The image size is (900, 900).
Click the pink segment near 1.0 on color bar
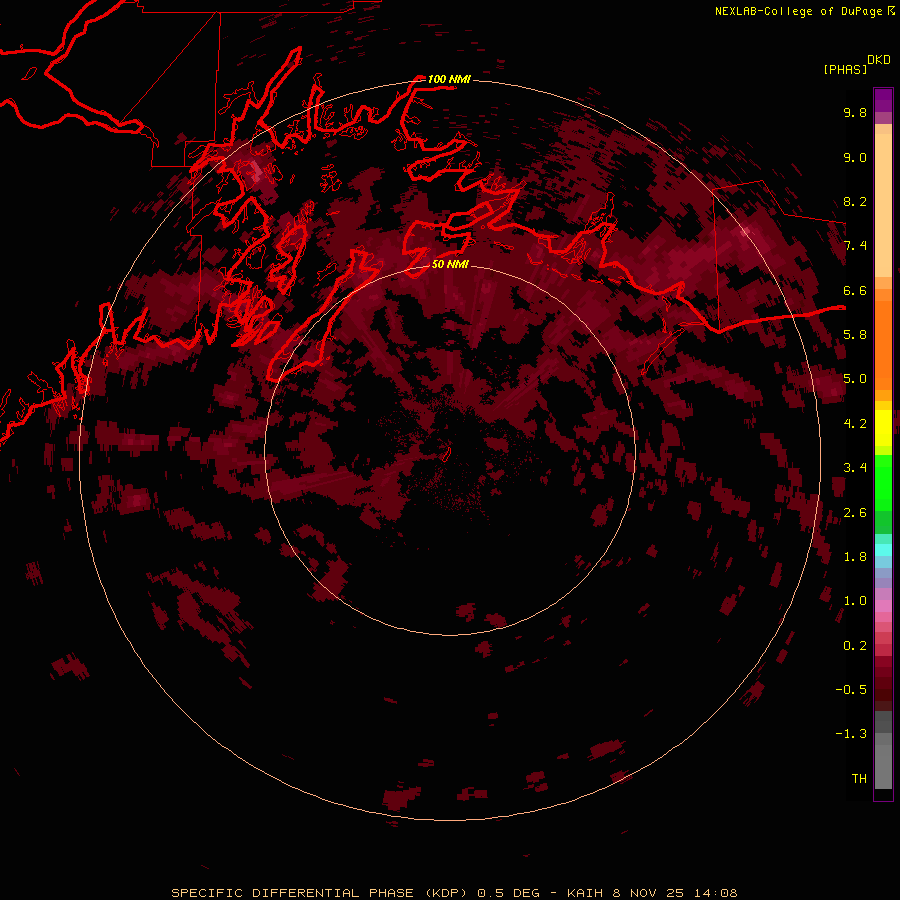pyautogui.click(x=883, y=606)
